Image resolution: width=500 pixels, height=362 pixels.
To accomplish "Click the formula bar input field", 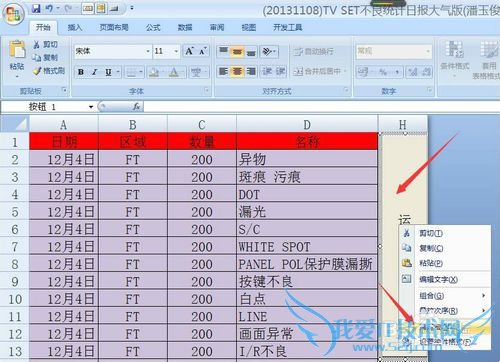I will pos(322,107).
